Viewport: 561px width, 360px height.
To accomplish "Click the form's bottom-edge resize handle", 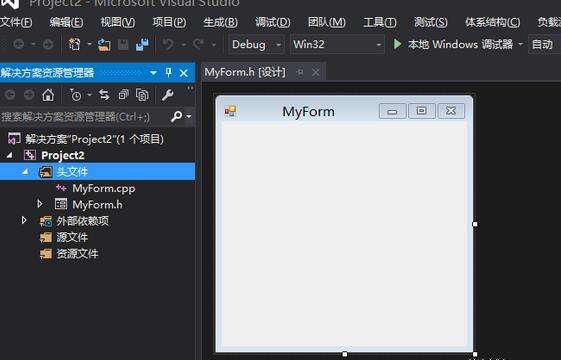I will pos(345,354).
